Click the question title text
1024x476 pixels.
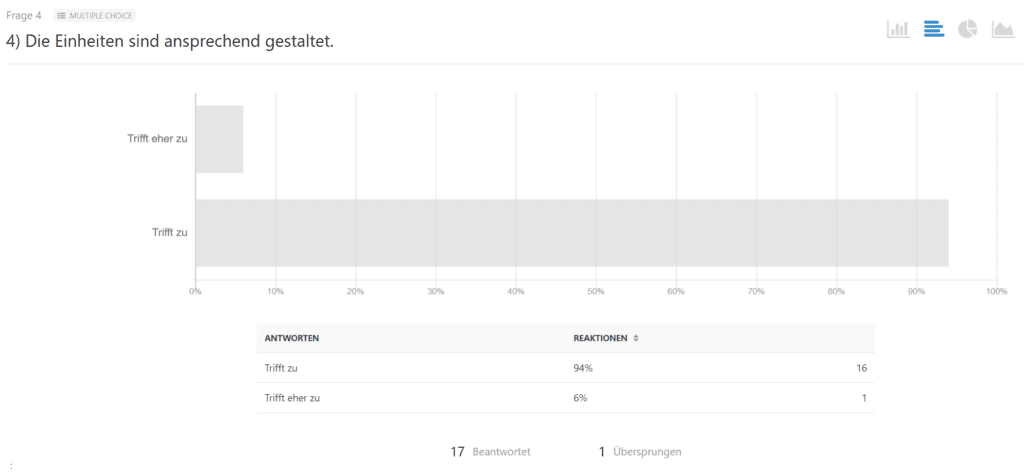(x=170, y=40)
